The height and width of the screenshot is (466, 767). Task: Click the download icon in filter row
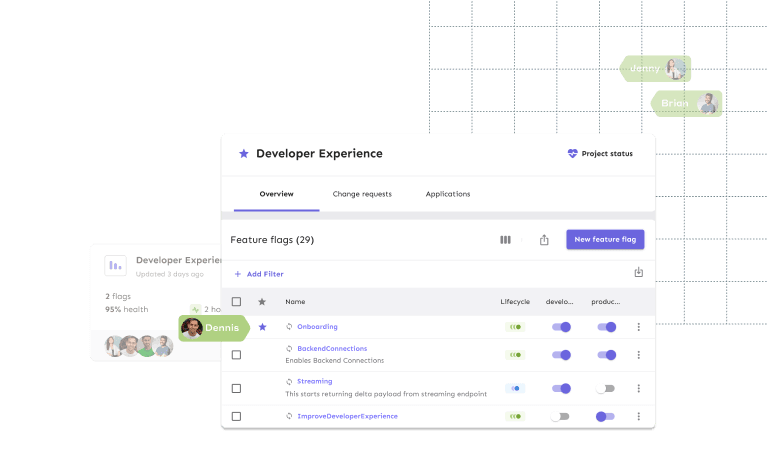[x=639, y=272]
